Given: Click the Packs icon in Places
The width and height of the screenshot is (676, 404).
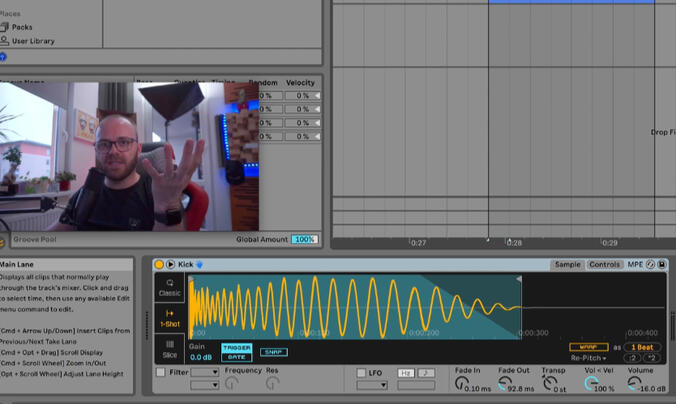Looking at the screenshot, I should pos(5,28).
